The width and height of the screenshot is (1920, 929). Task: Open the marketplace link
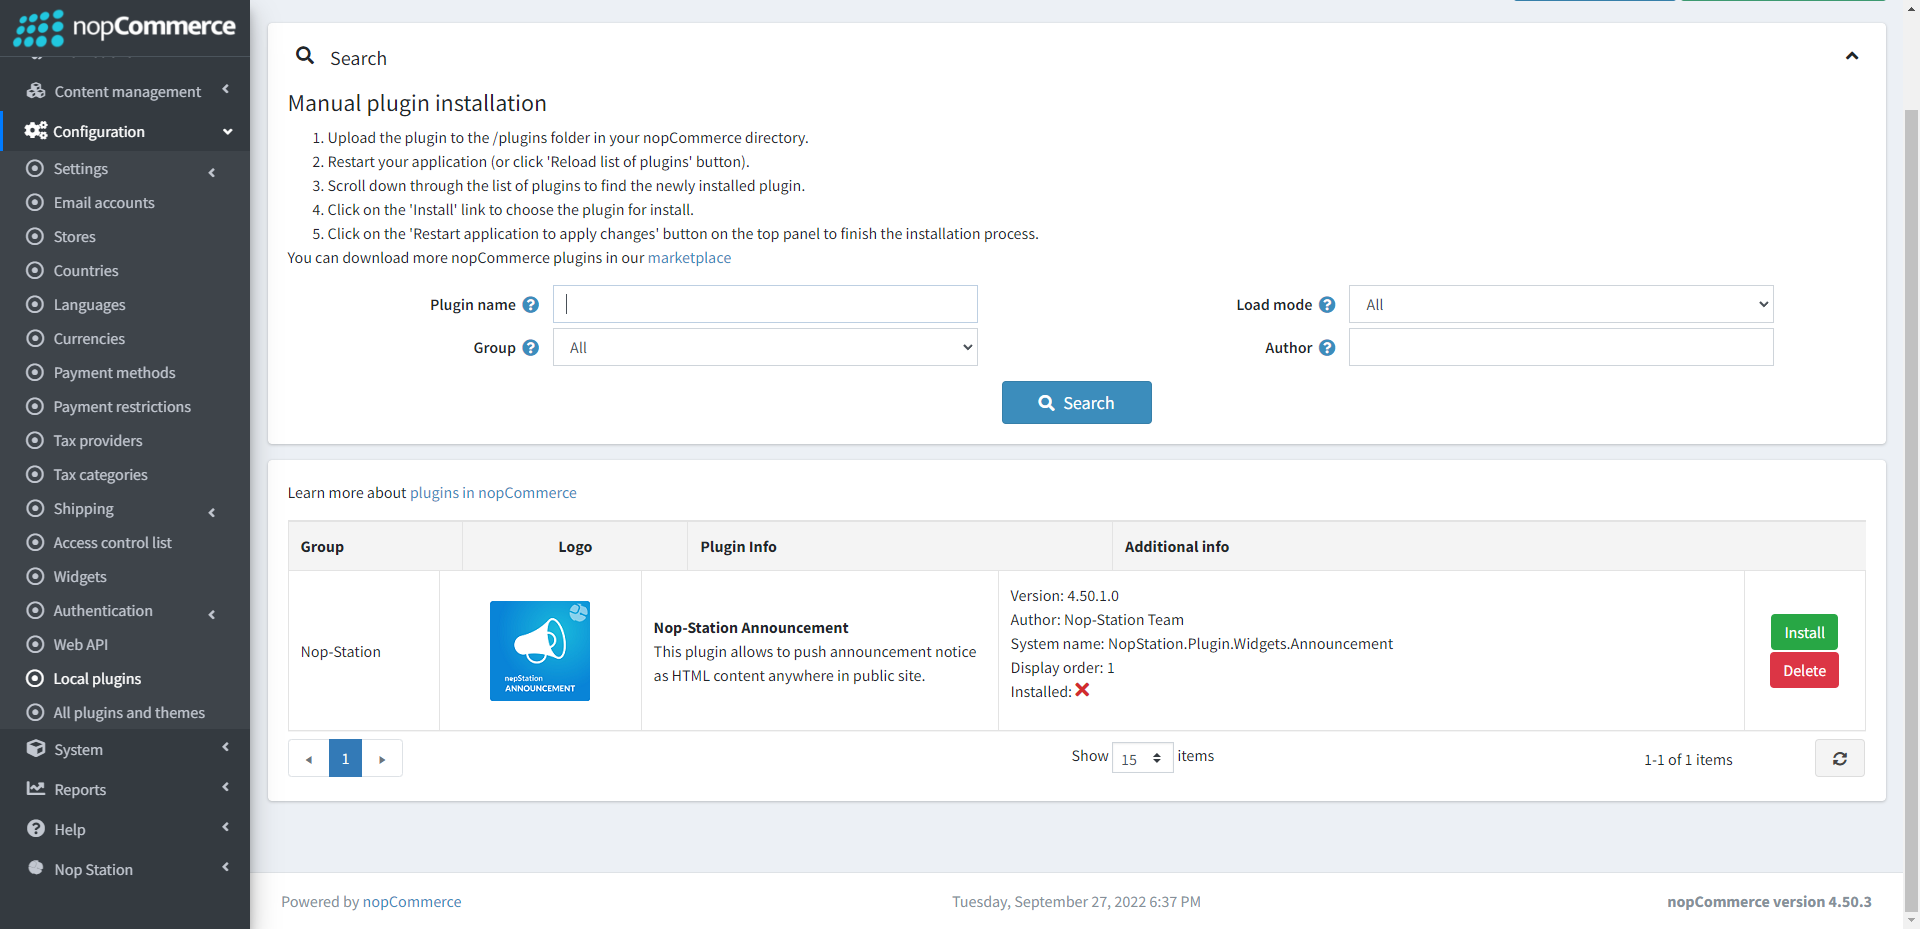click(x=689, y=257)
